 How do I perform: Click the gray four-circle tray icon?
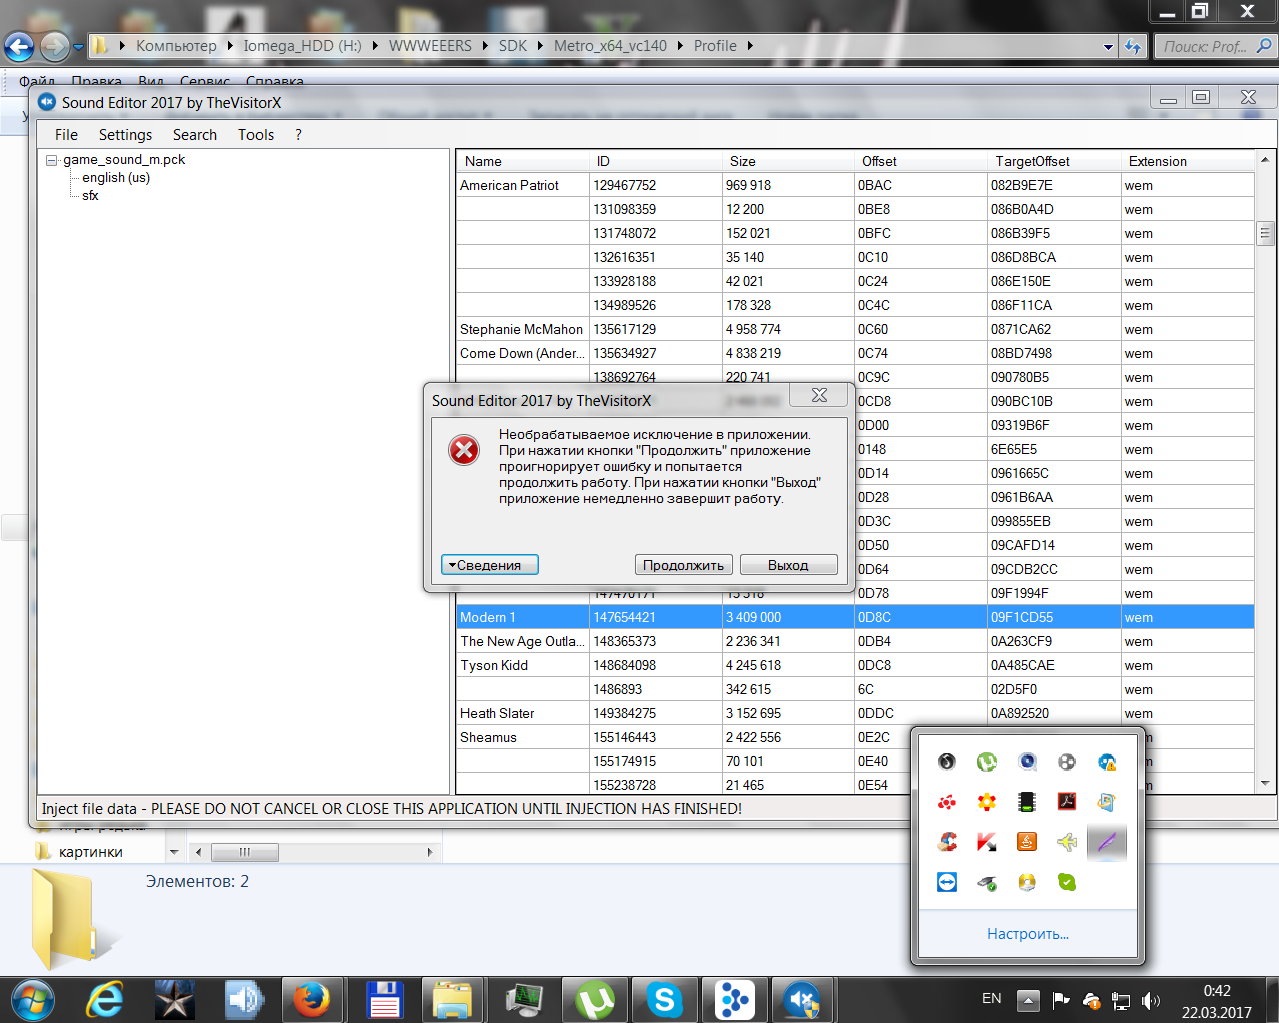tap(1067, 762)
